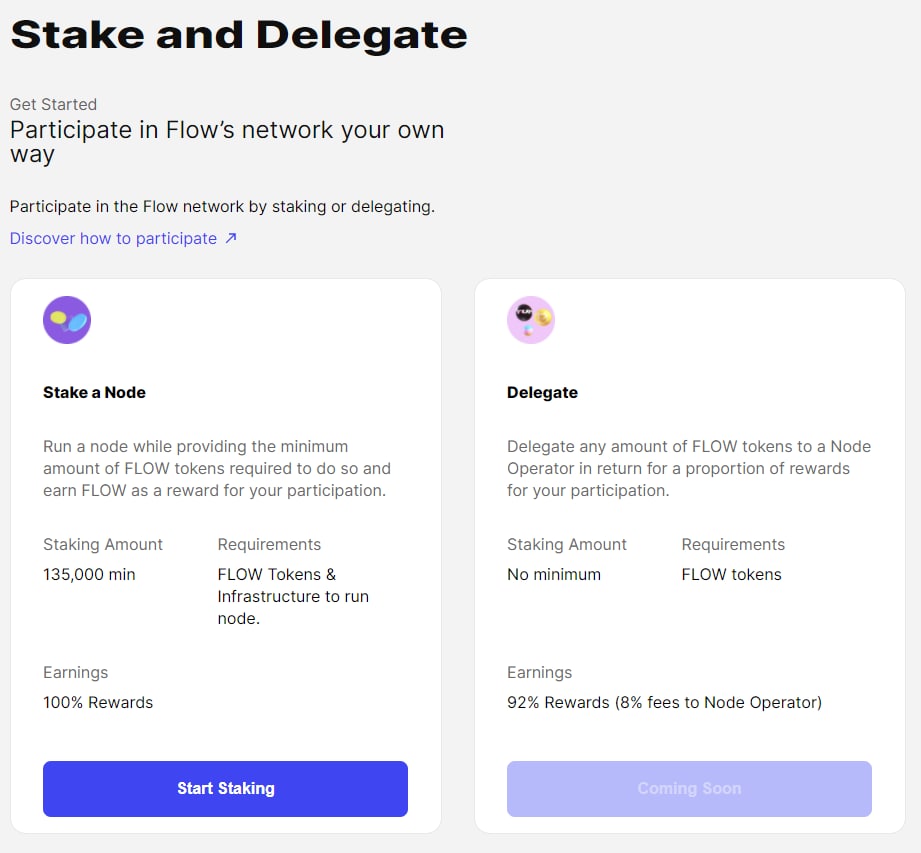Click the Stake and Delegate page title
This screenshot has width=921, height=853.
[x=239, y=35]
